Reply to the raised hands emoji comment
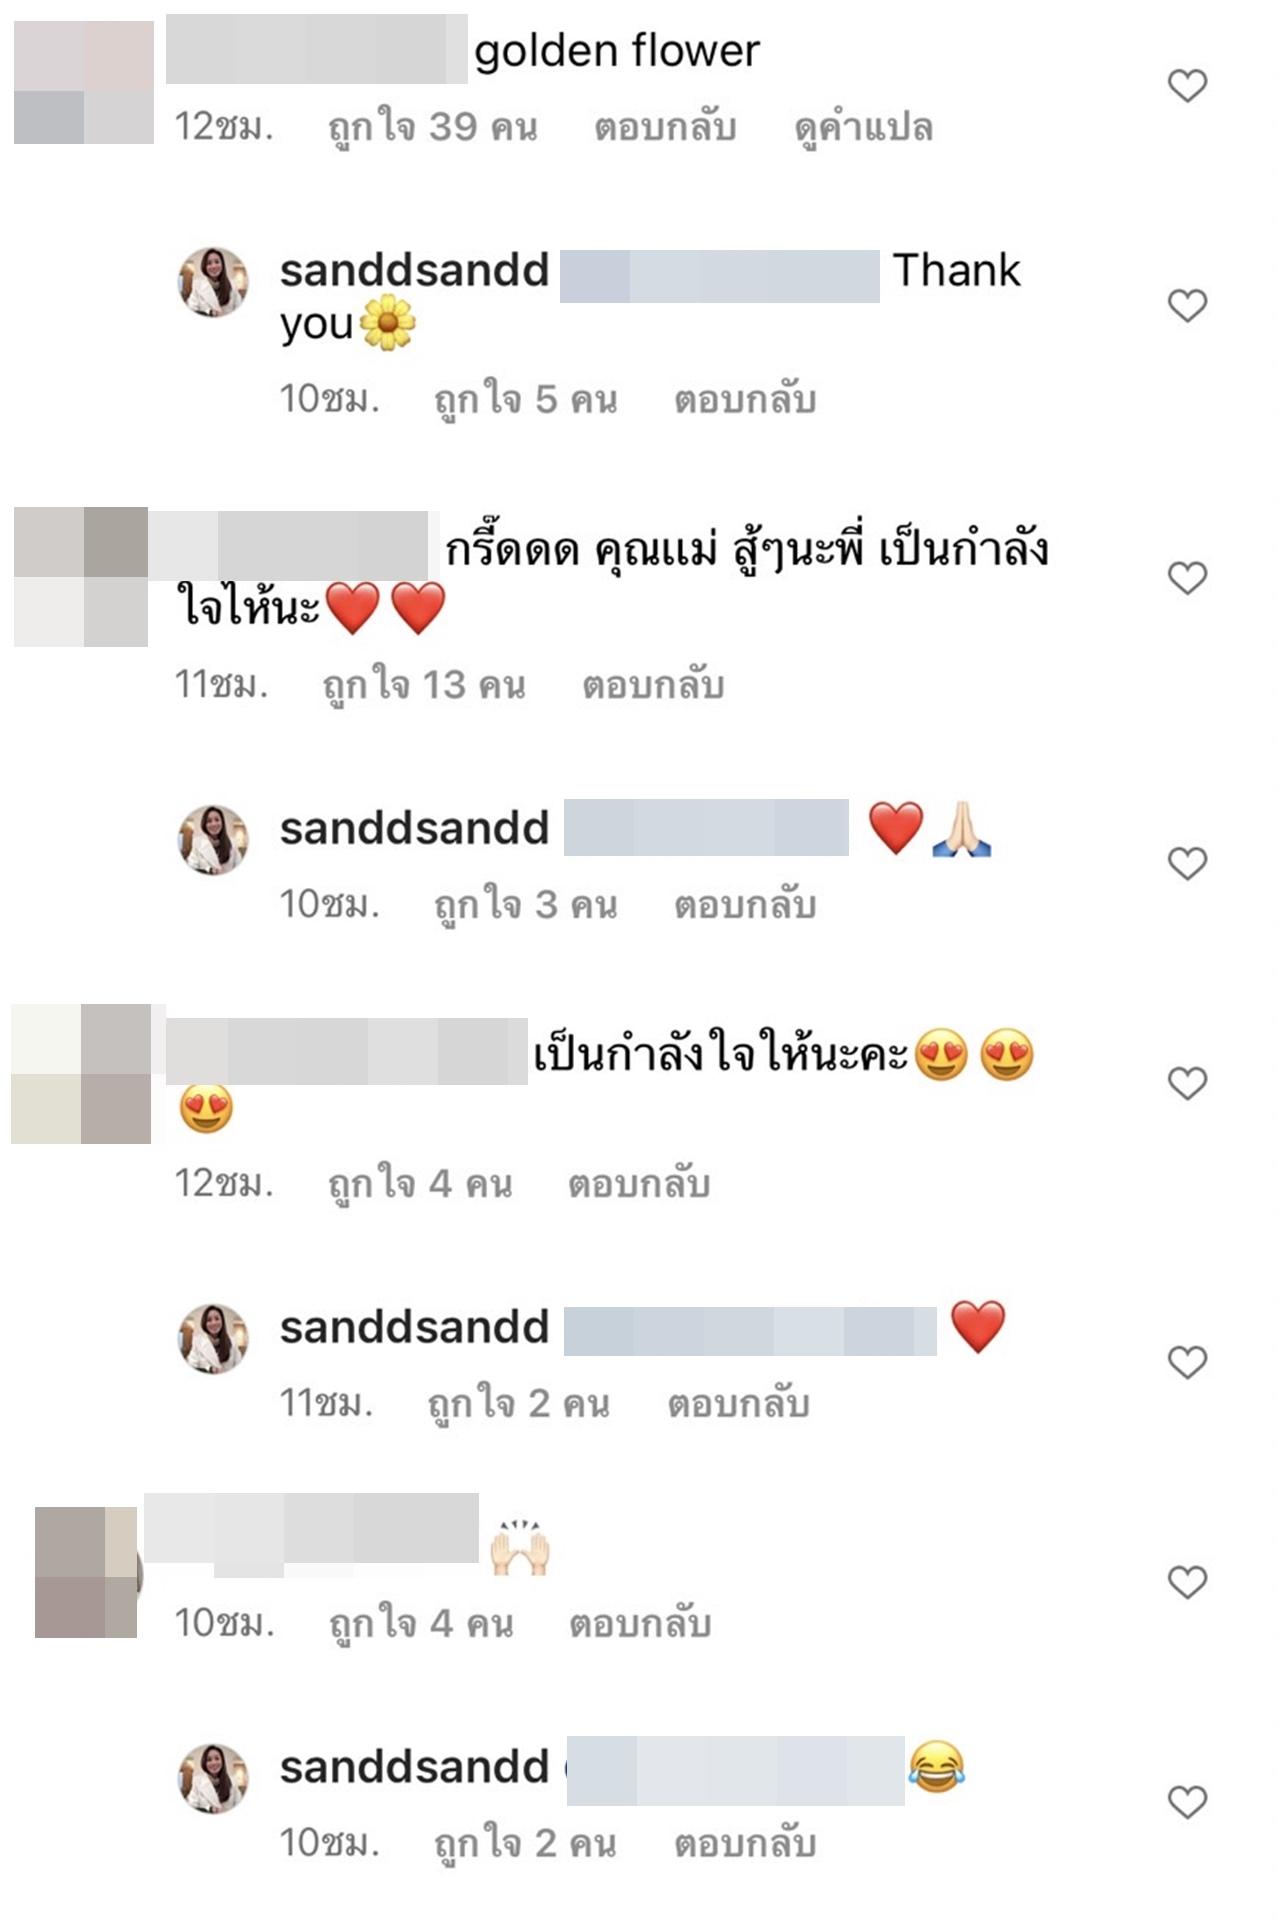 [x=640, y=1624]
